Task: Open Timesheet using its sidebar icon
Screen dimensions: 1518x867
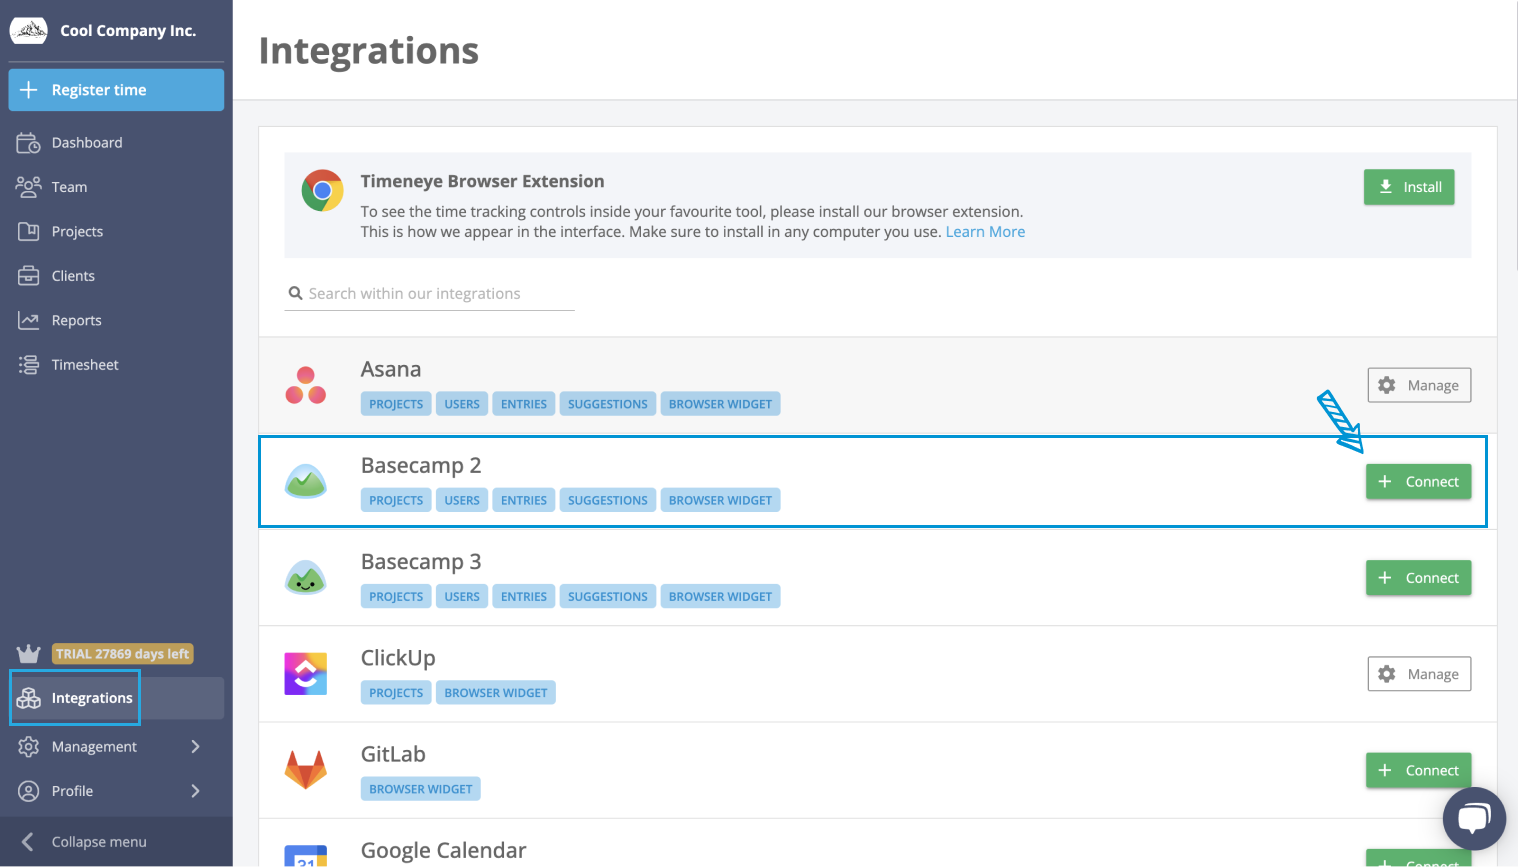Action: tap(29, 364)
